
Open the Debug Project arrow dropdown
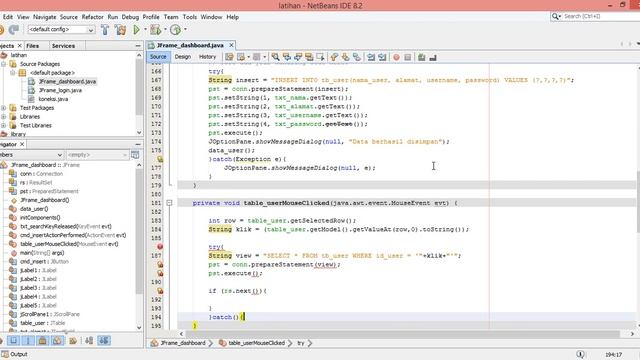165,29
